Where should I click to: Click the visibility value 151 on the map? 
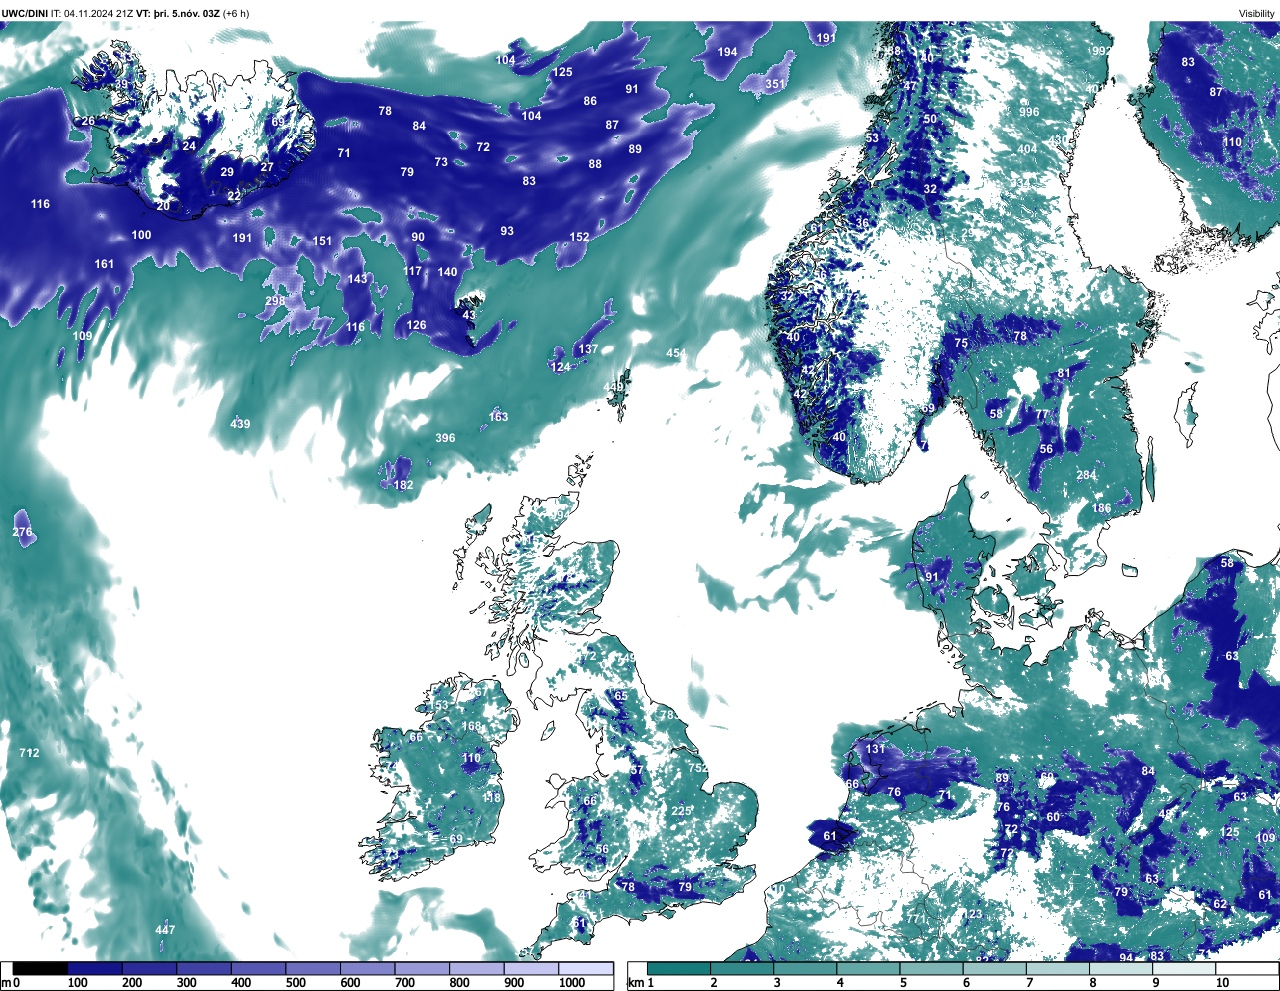[321, 241]
